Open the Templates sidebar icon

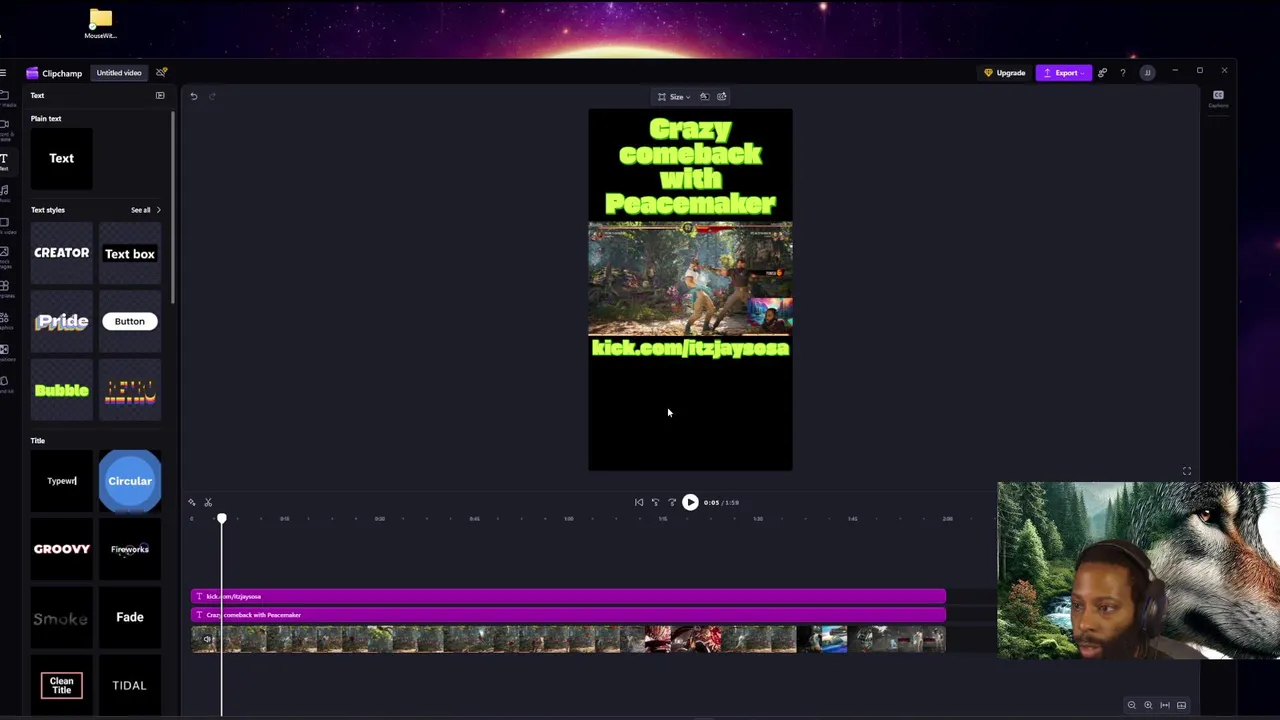(x=5, y=289)
